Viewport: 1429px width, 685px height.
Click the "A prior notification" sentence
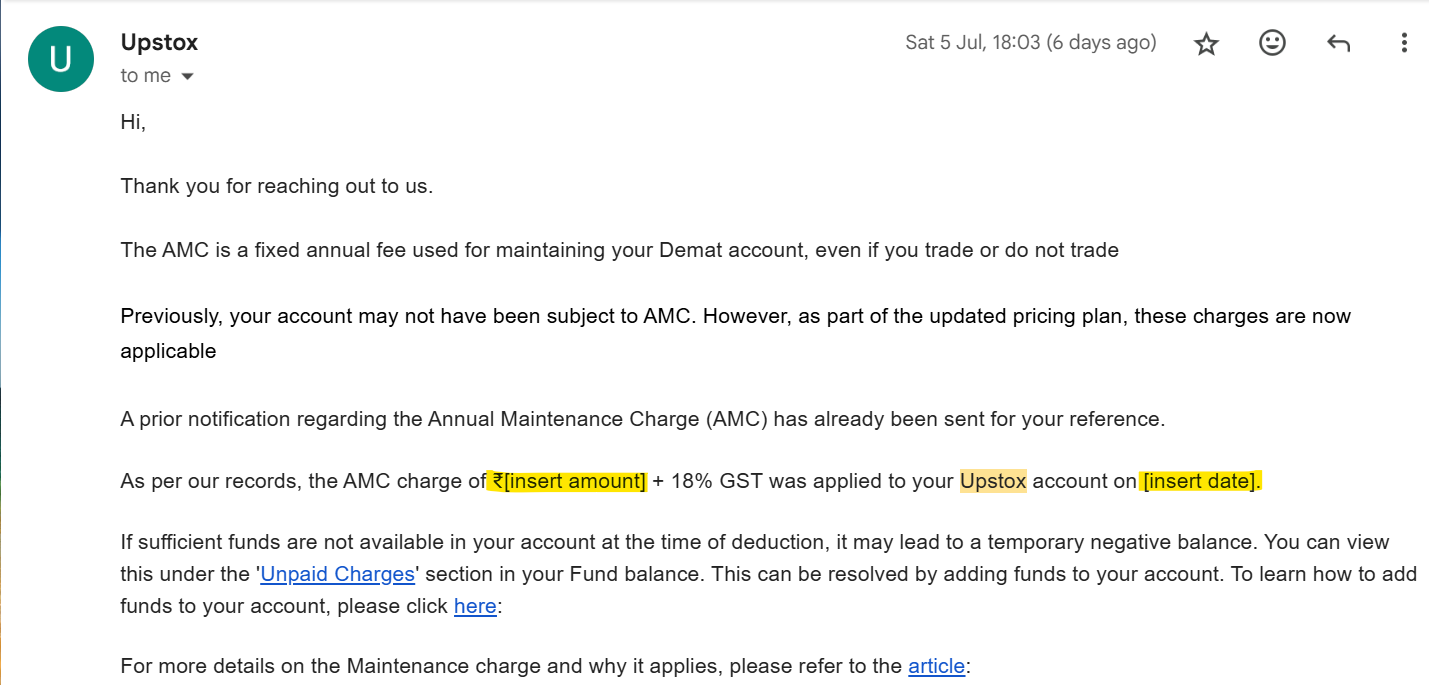(642, 419)
